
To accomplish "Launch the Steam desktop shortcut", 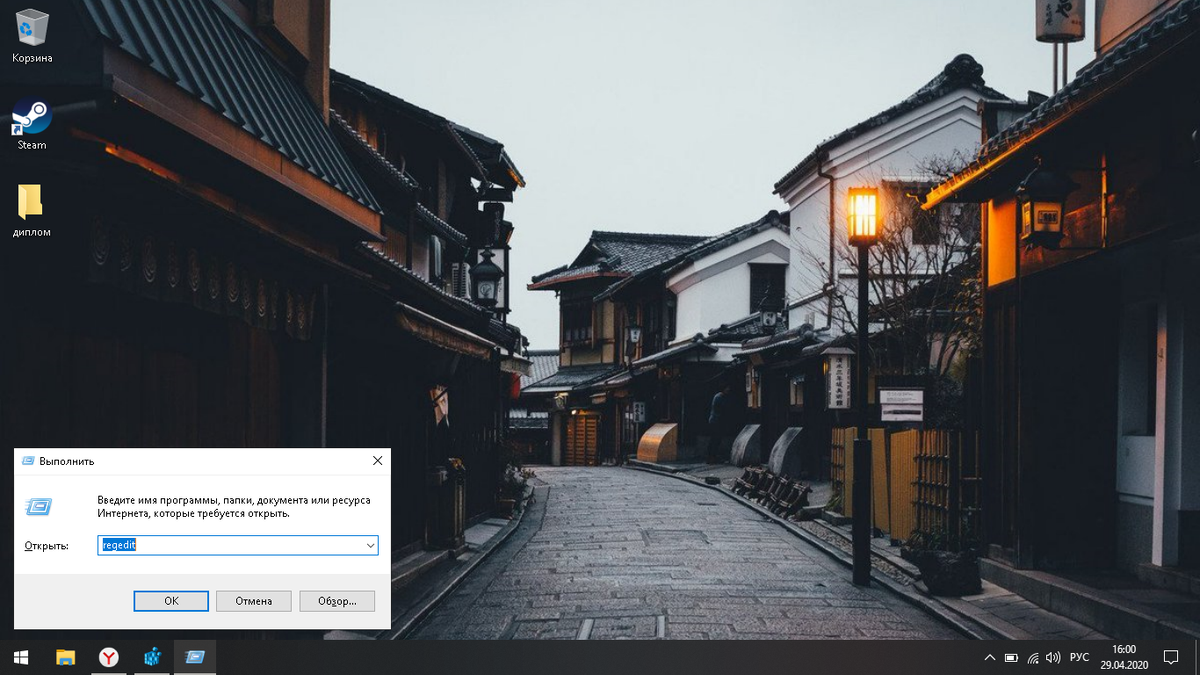I will [32, 124].
